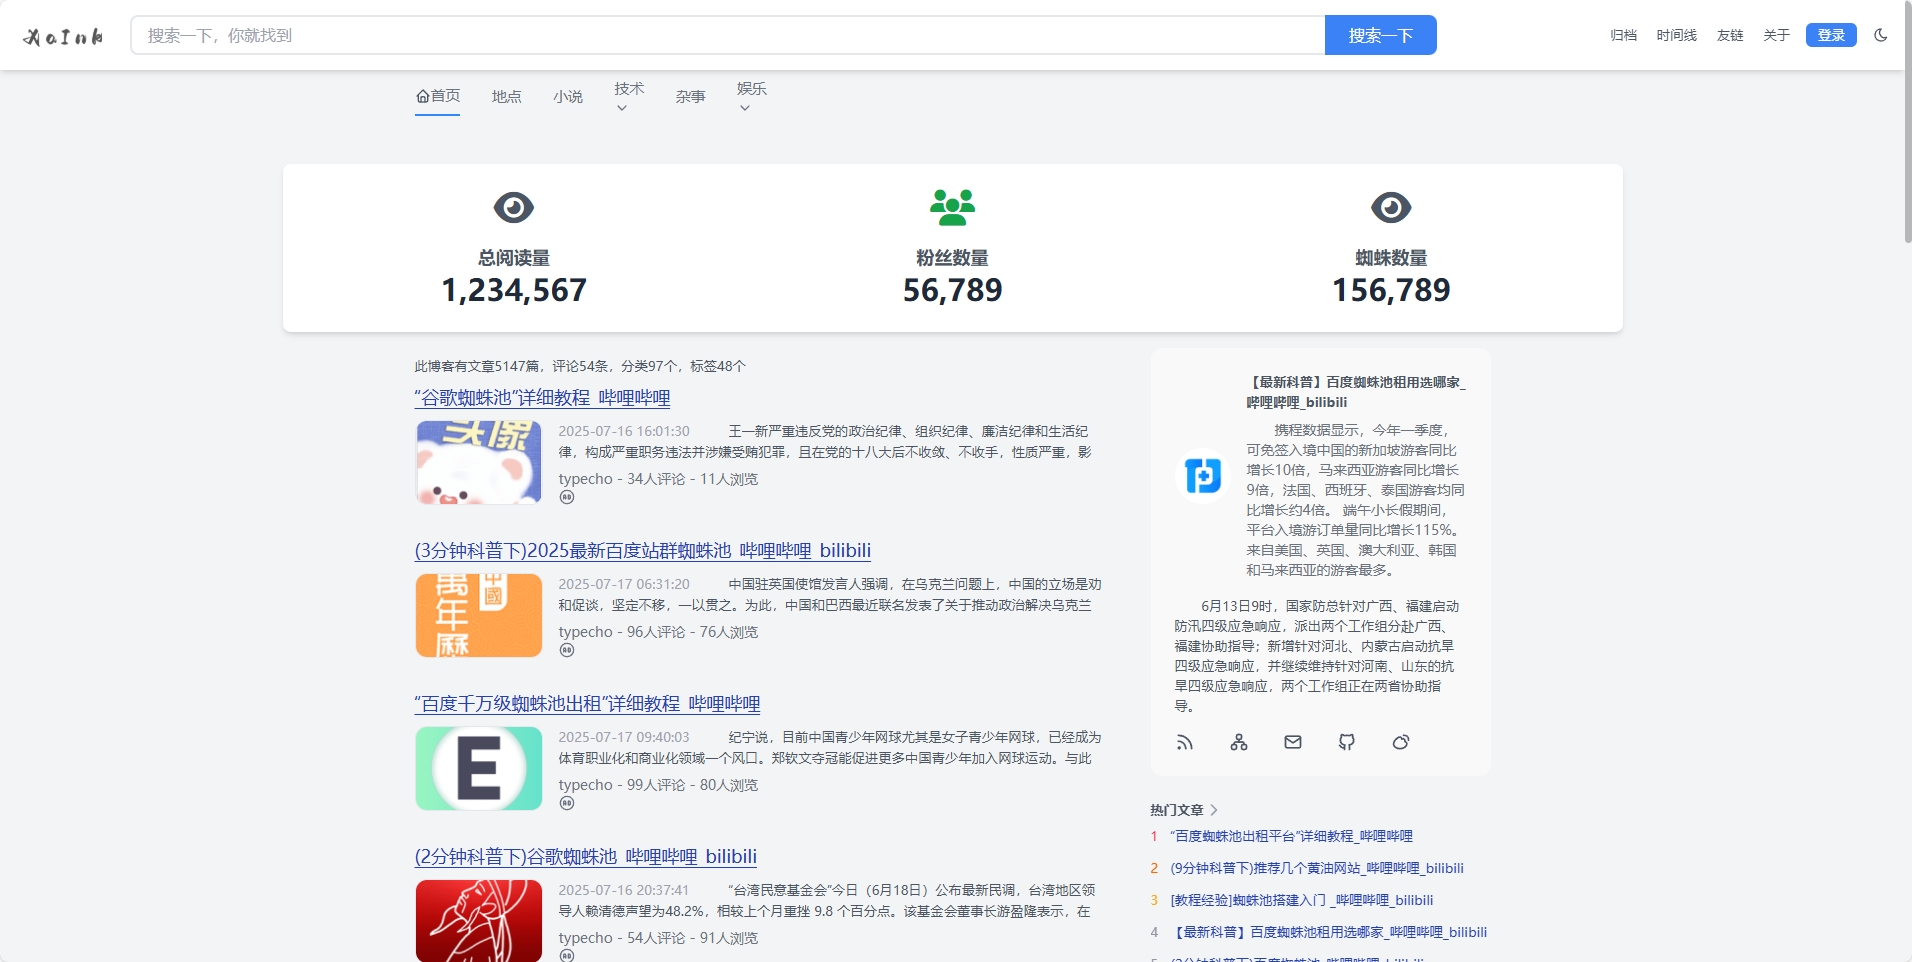Viewport: 1912px width, 962px height.
Task: Open the 地点 category tab
Action: pyautogui.click(x=507, y=97)
